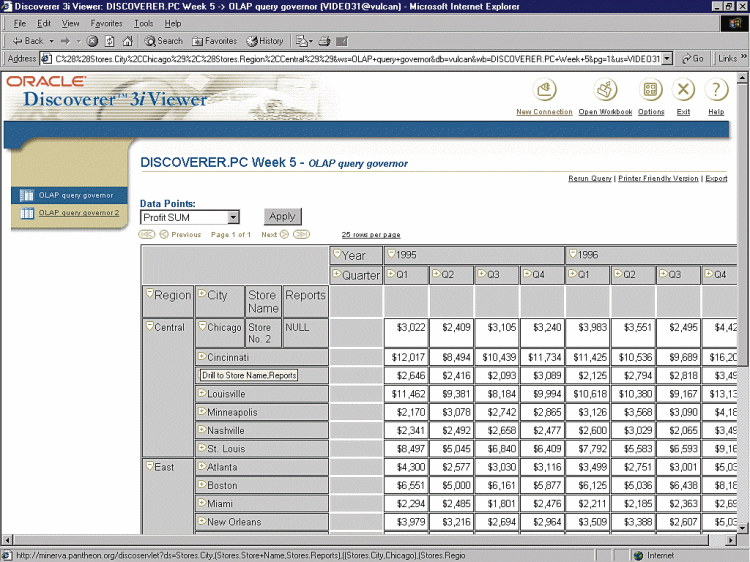The image size is (750, 562).
Task: Click the 25 rows per page link
Action: (371, 235)
